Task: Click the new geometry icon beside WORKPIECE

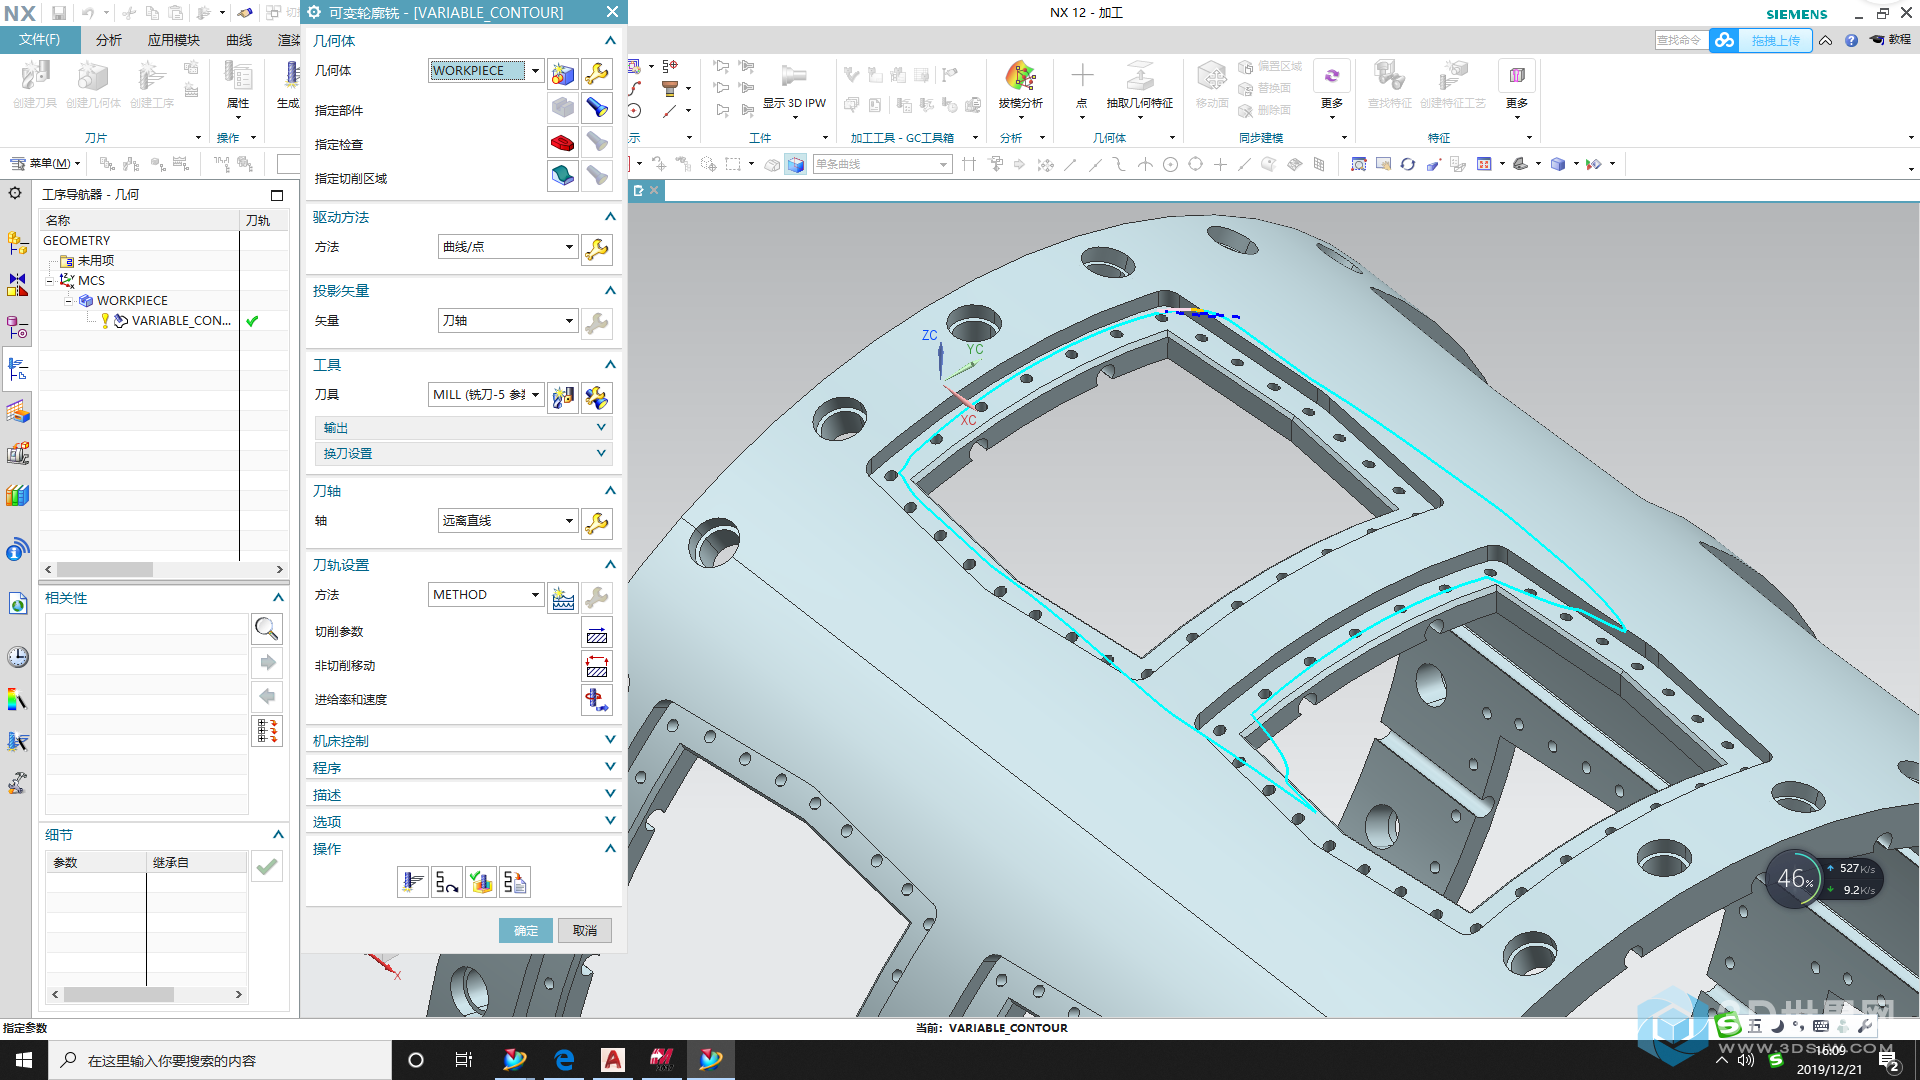Action: pos(563,73)
